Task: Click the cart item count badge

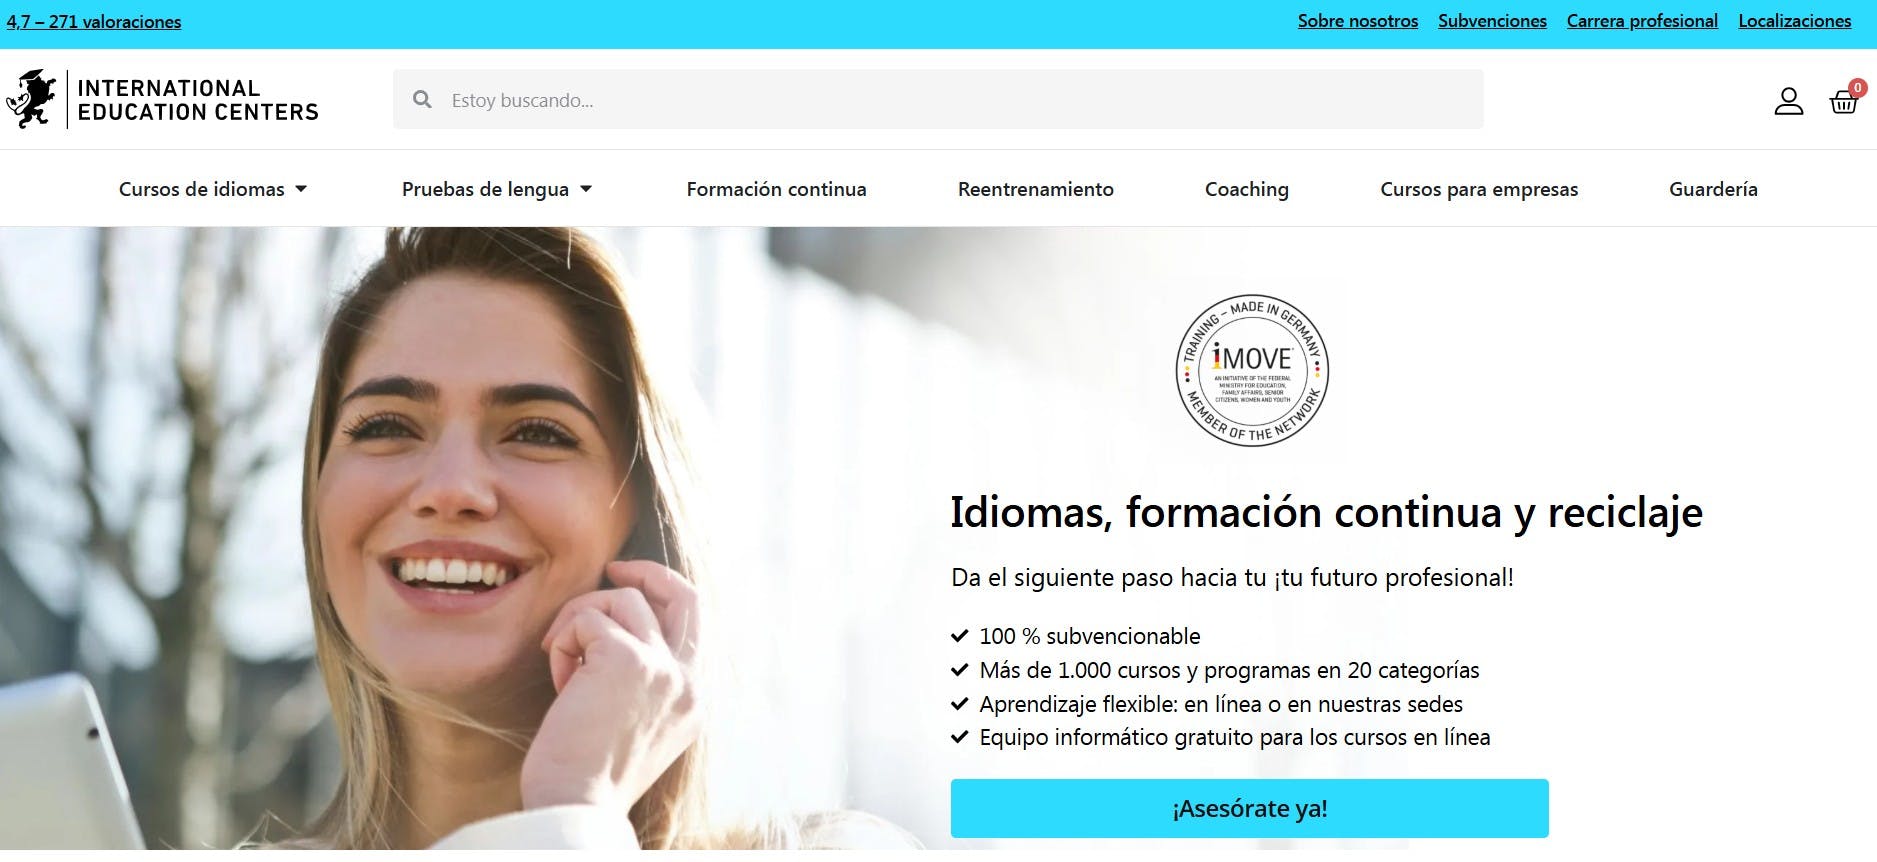Action: point(1857,88)
